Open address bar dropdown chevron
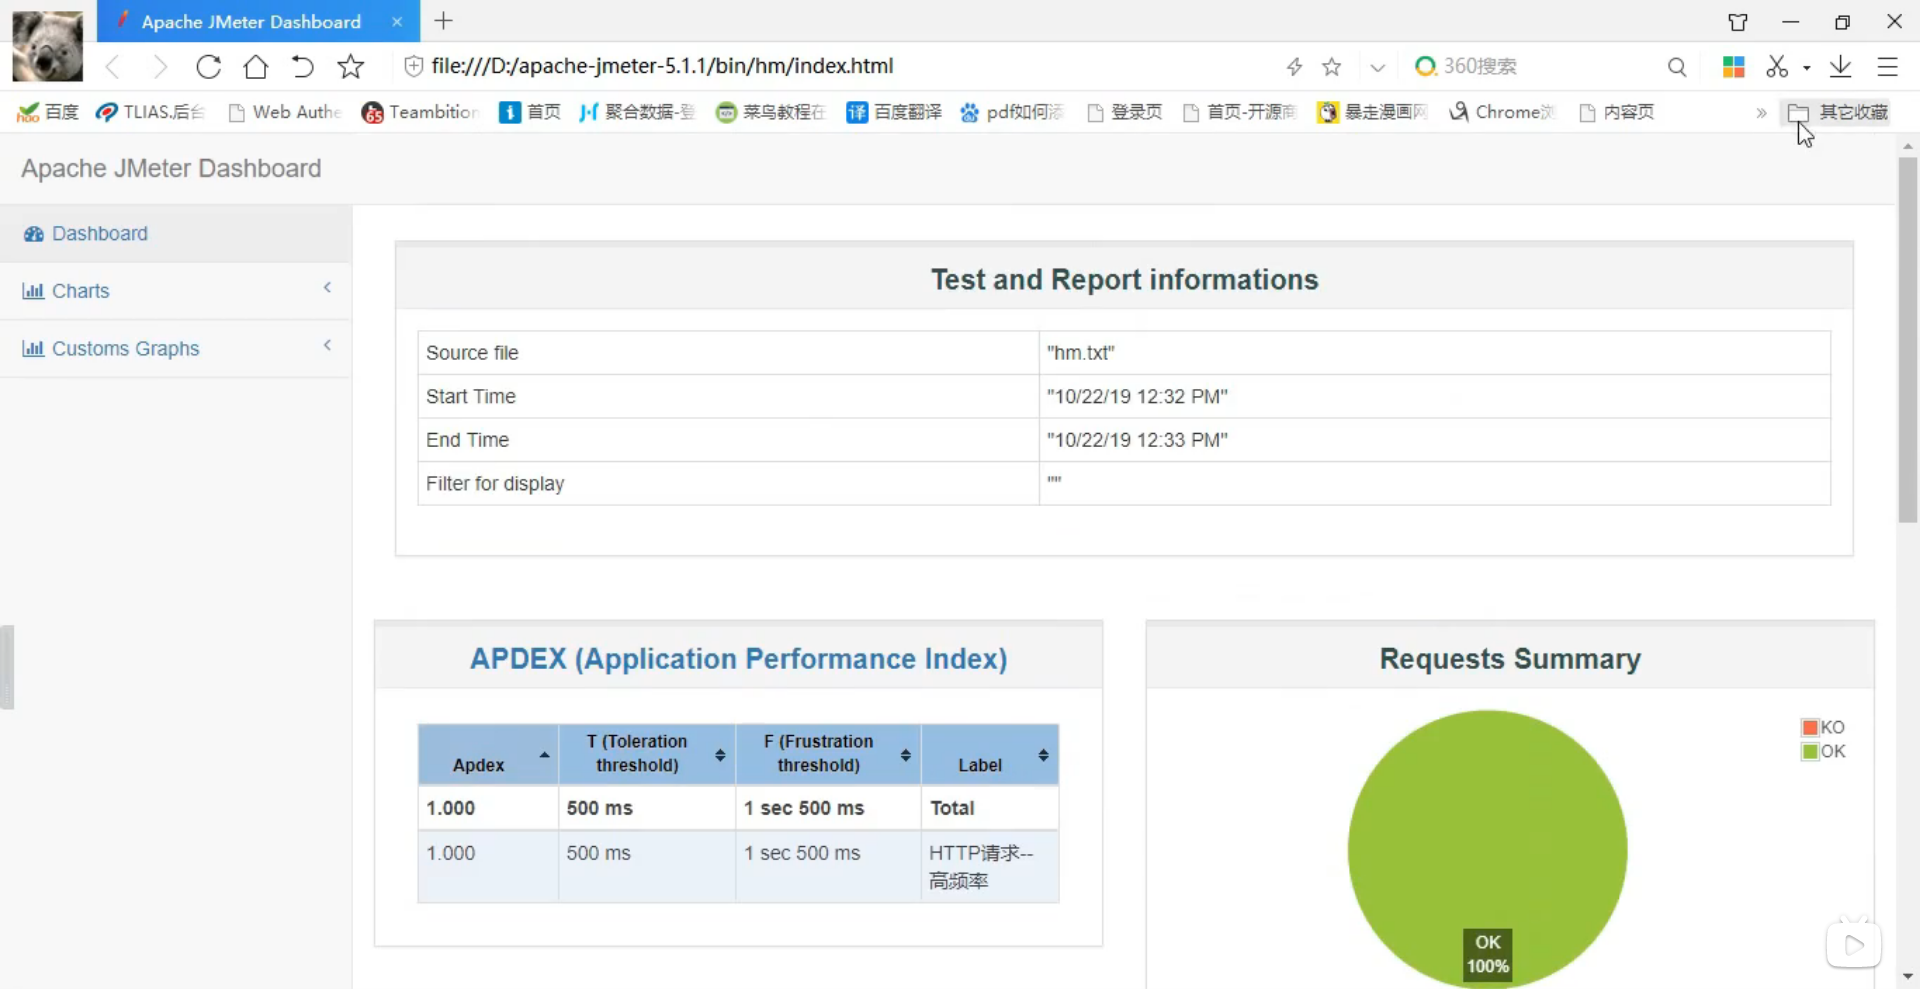1920x989 pixels. click(1377, 68)
